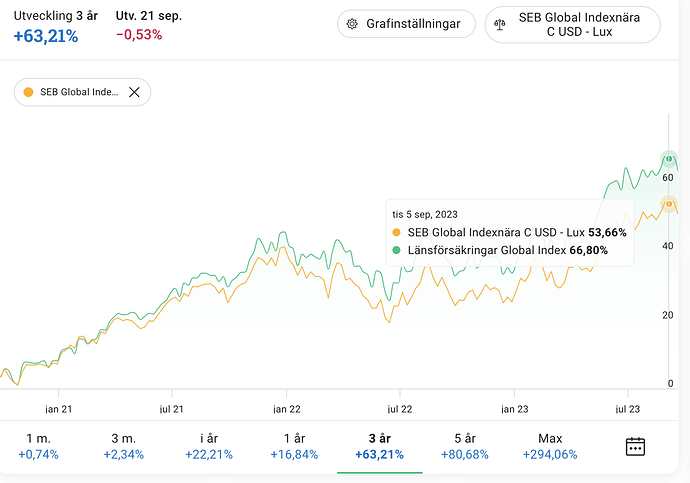690x483 pixels.
Task: Open the Grafinställningar settings button
Action: tap(405, 24)
